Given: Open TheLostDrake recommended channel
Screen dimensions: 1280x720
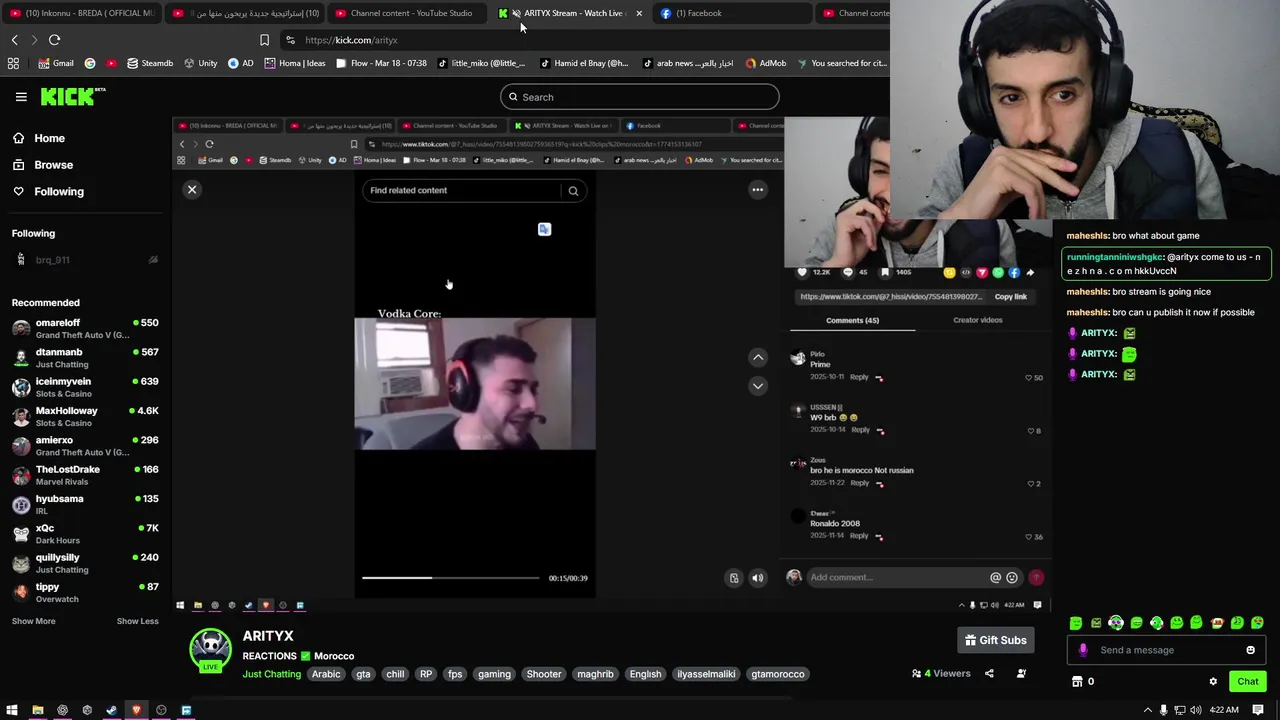Looking at the screenshot, I should 85,475.
